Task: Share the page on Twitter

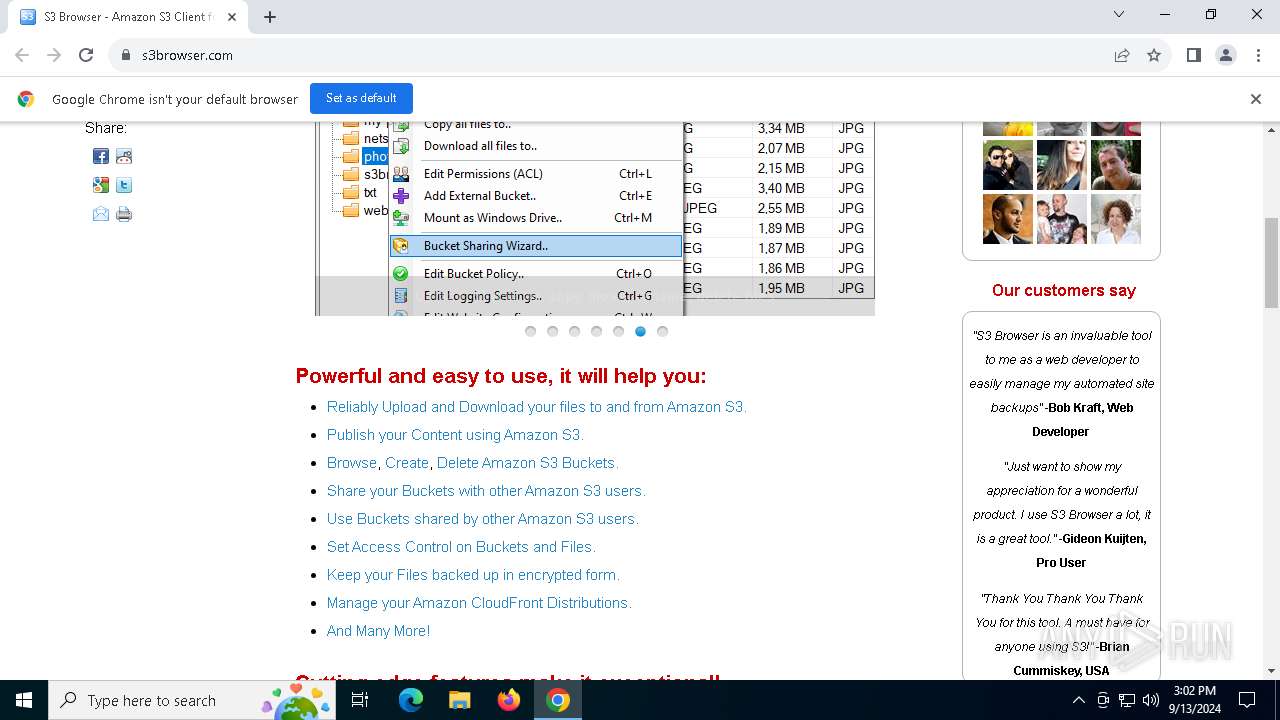Action: coord(124,185)
